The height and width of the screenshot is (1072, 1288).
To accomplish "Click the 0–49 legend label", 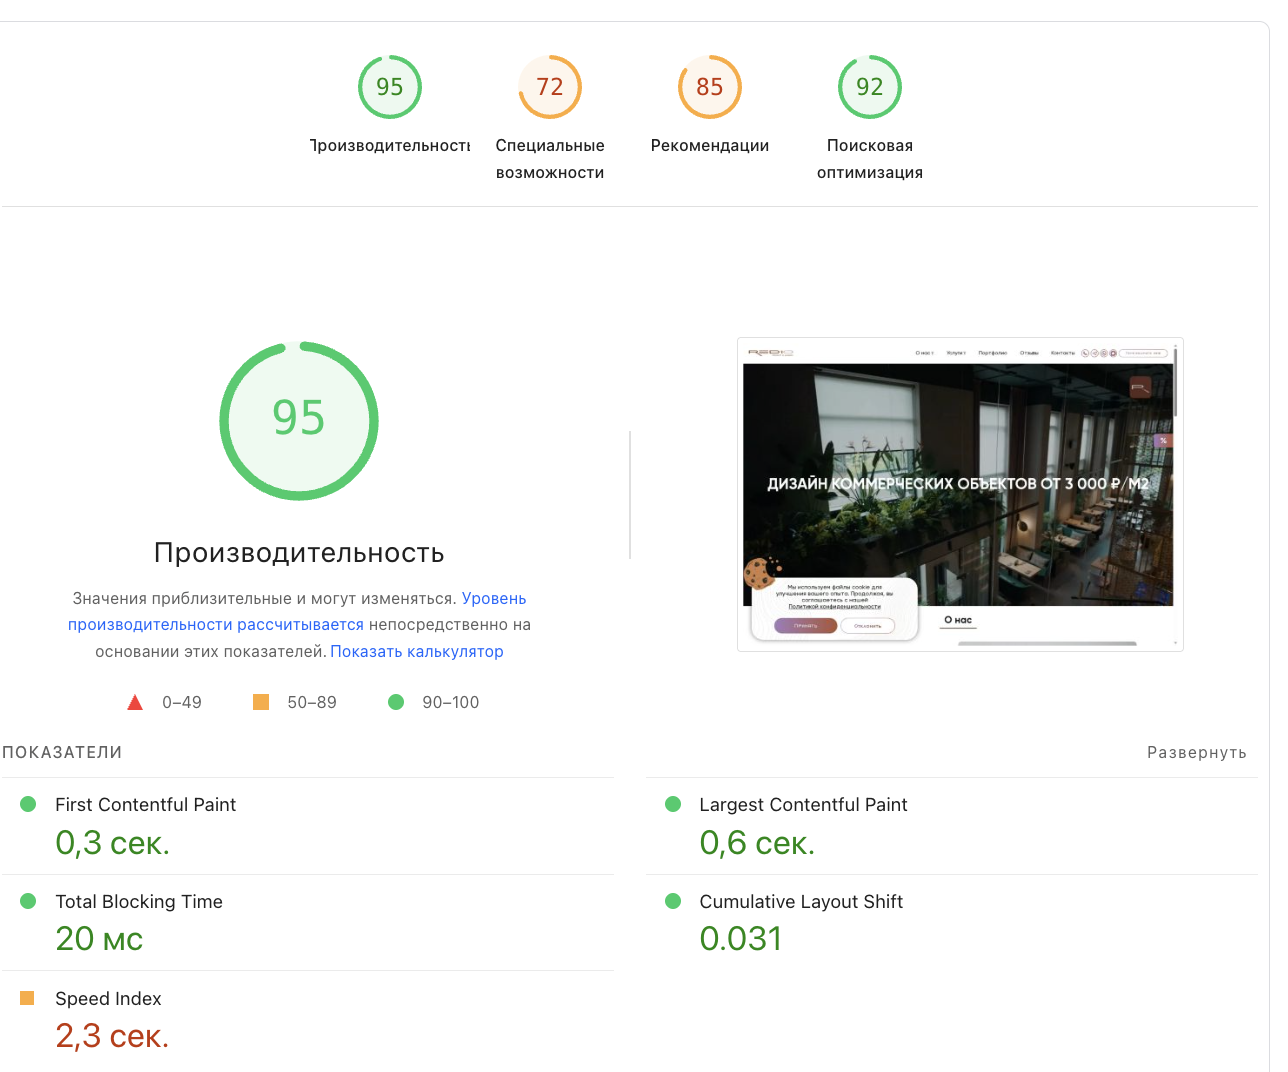I will pyautogui.click(x=182, y=703).
